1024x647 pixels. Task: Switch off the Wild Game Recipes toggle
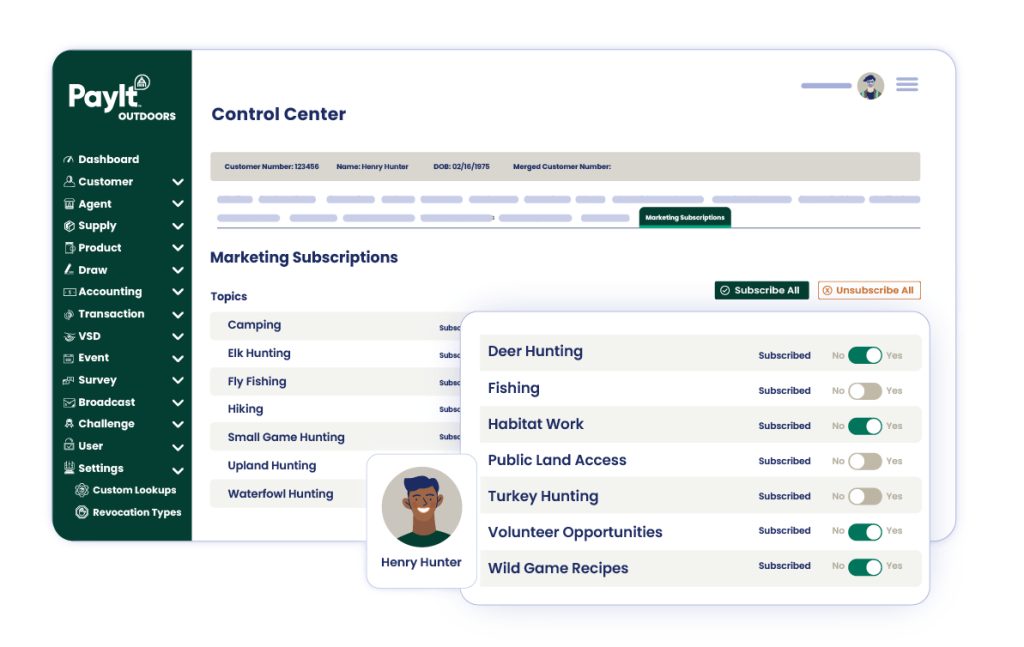point(865,566)
